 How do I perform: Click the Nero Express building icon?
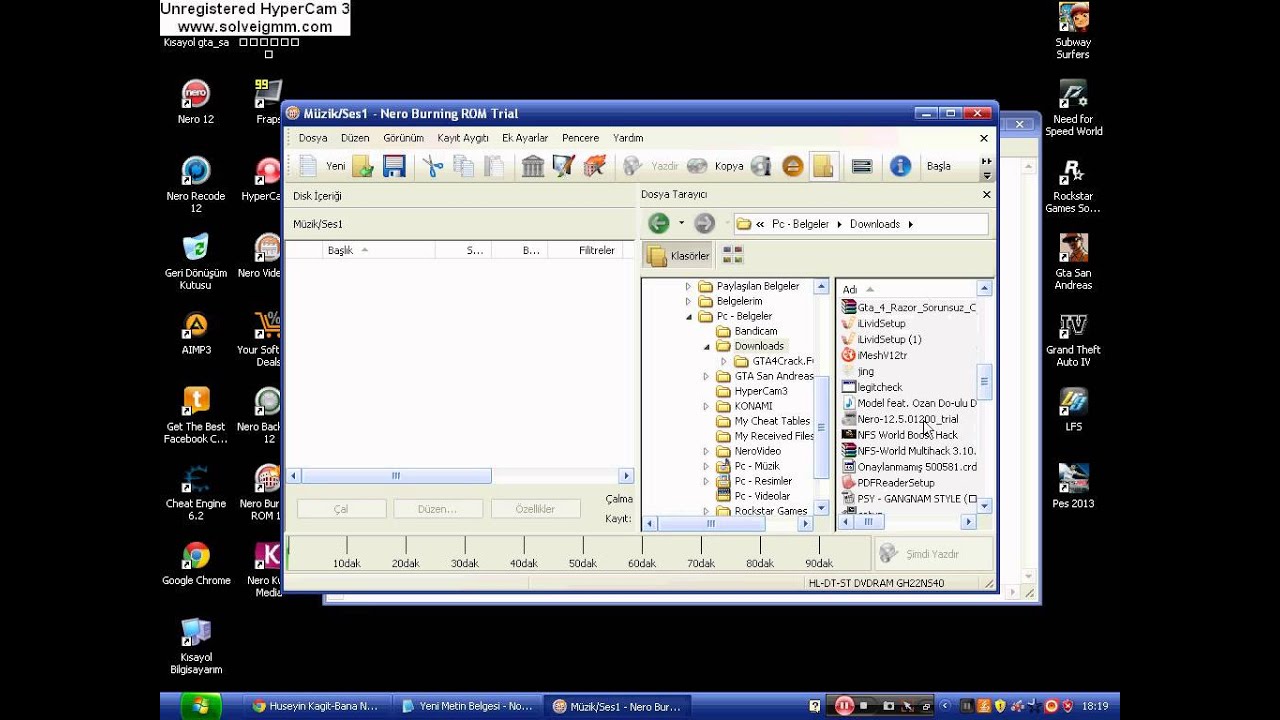coord(533,166)
